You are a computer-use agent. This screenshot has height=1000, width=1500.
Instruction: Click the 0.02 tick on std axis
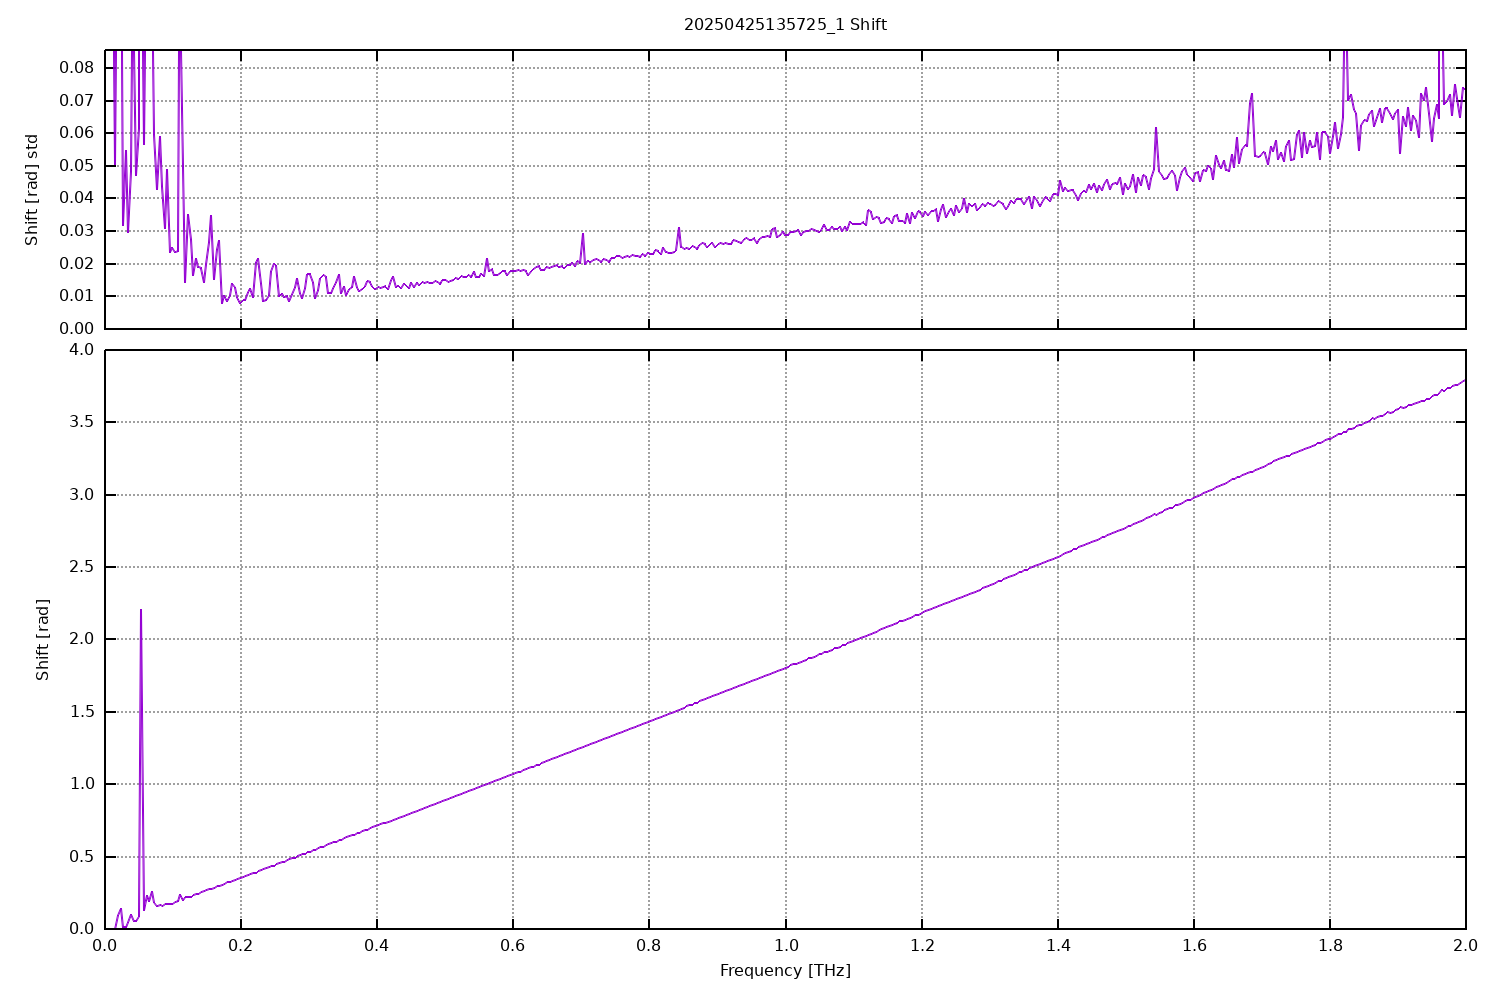(x=77, y=264)
